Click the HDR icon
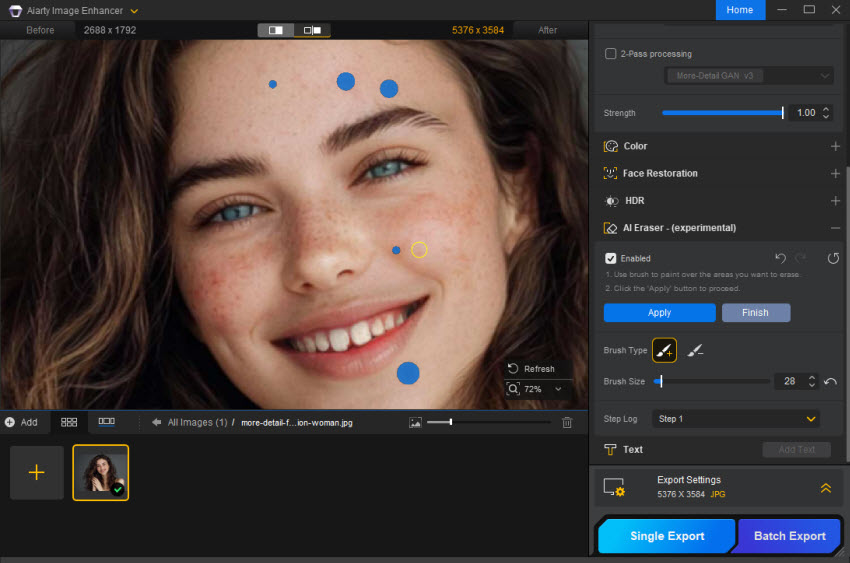Image resolution: width=850 pixels, height=563 pixels. 611,201
